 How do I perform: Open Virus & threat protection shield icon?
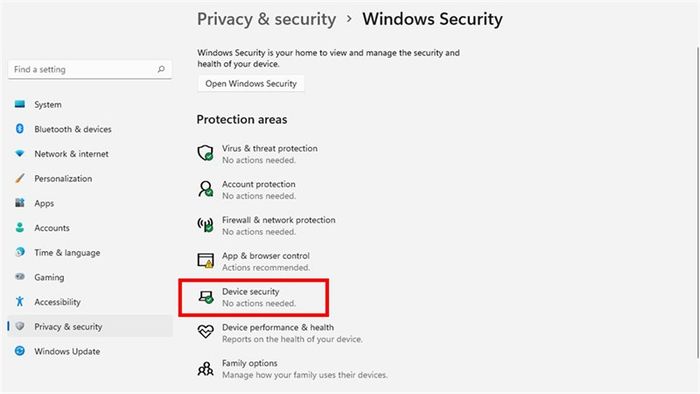(x=205, y=153)
